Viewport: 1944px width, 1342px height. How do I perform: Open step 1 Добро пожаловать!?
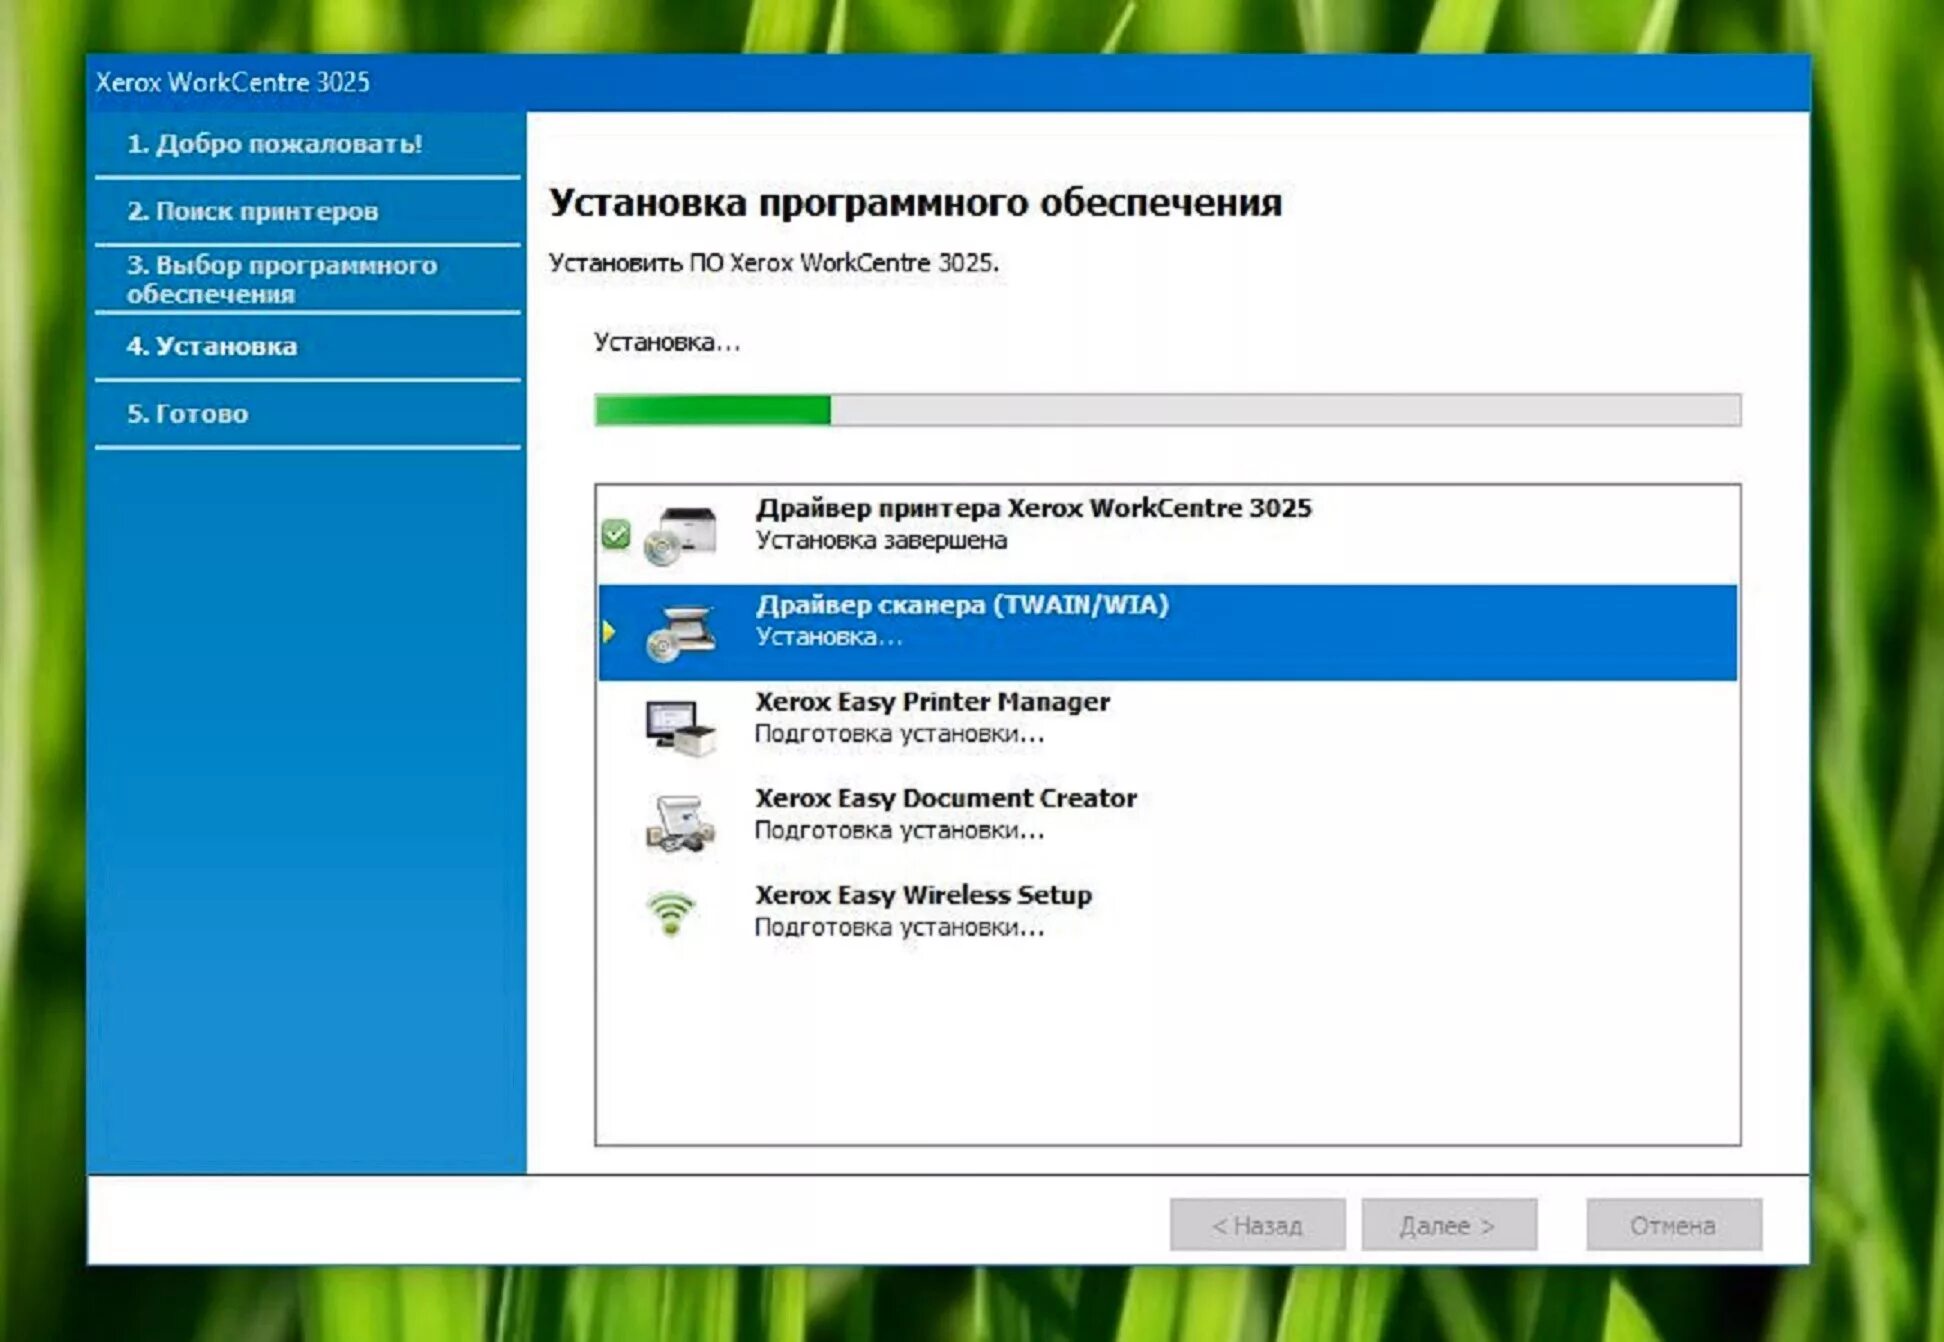(x=308, y=144)
